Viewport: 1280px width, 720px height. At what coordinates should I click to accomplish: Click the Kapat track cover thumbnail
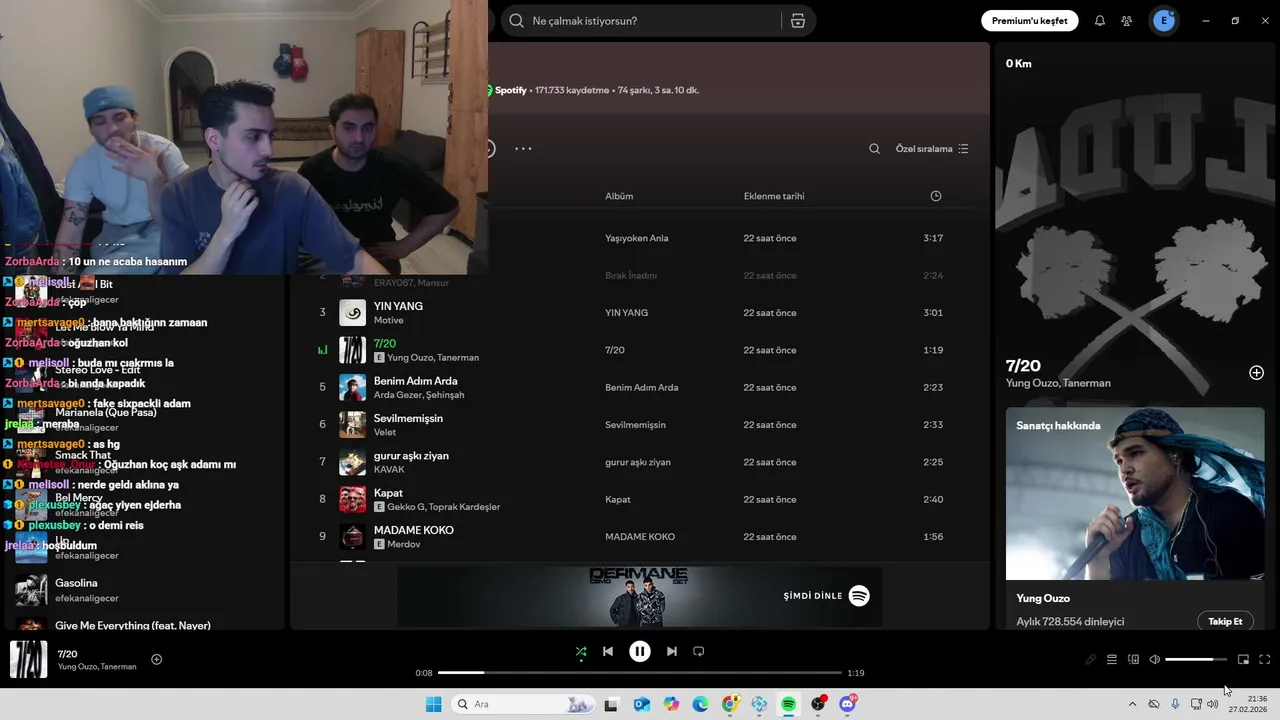coord(352,499)
